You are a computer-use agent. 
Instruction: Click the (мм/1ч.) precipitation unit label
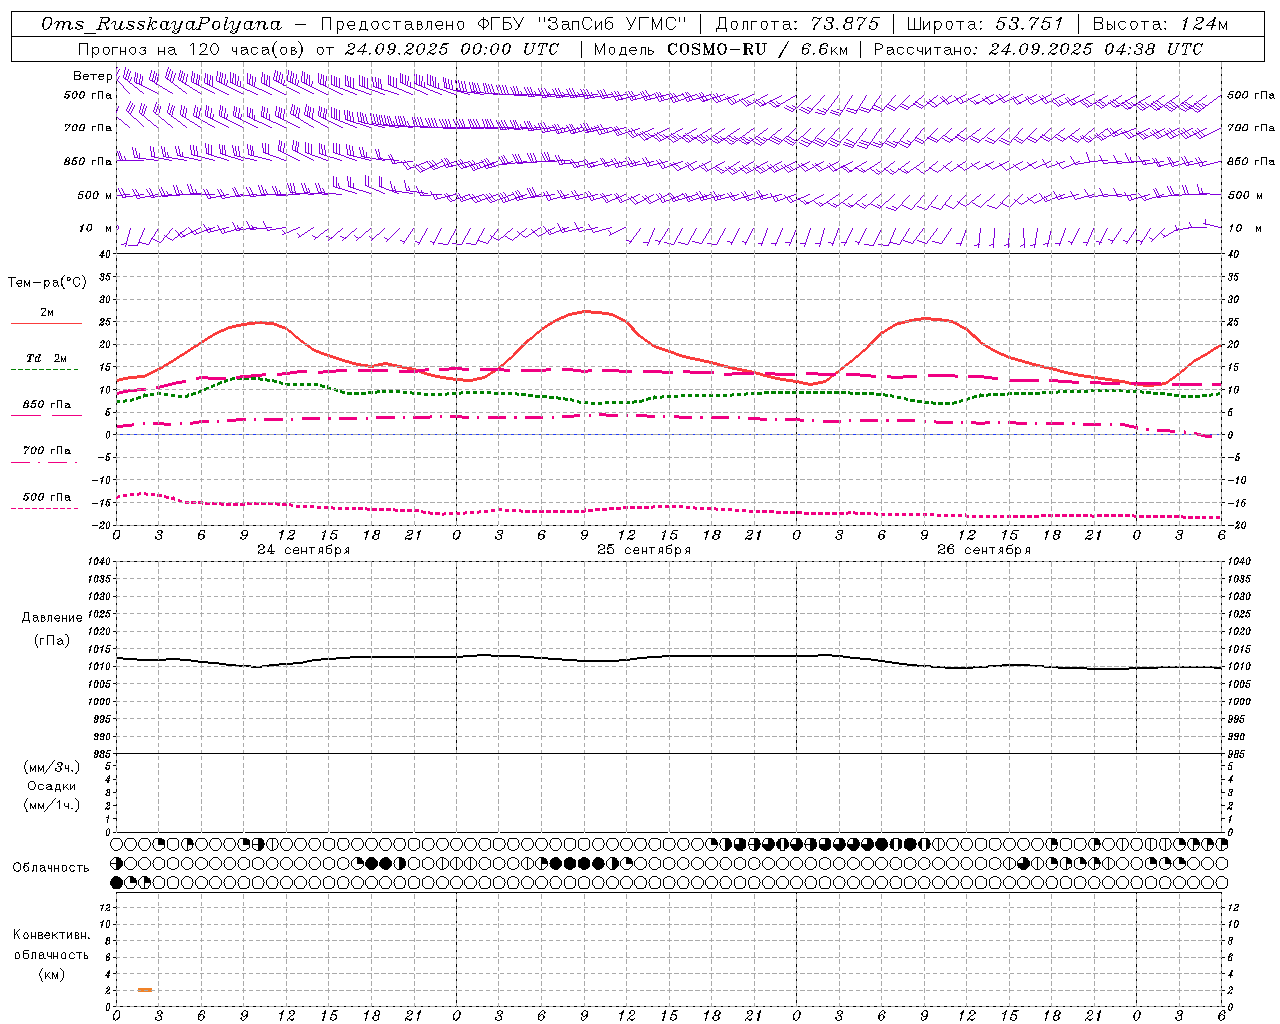click(52, 805)
